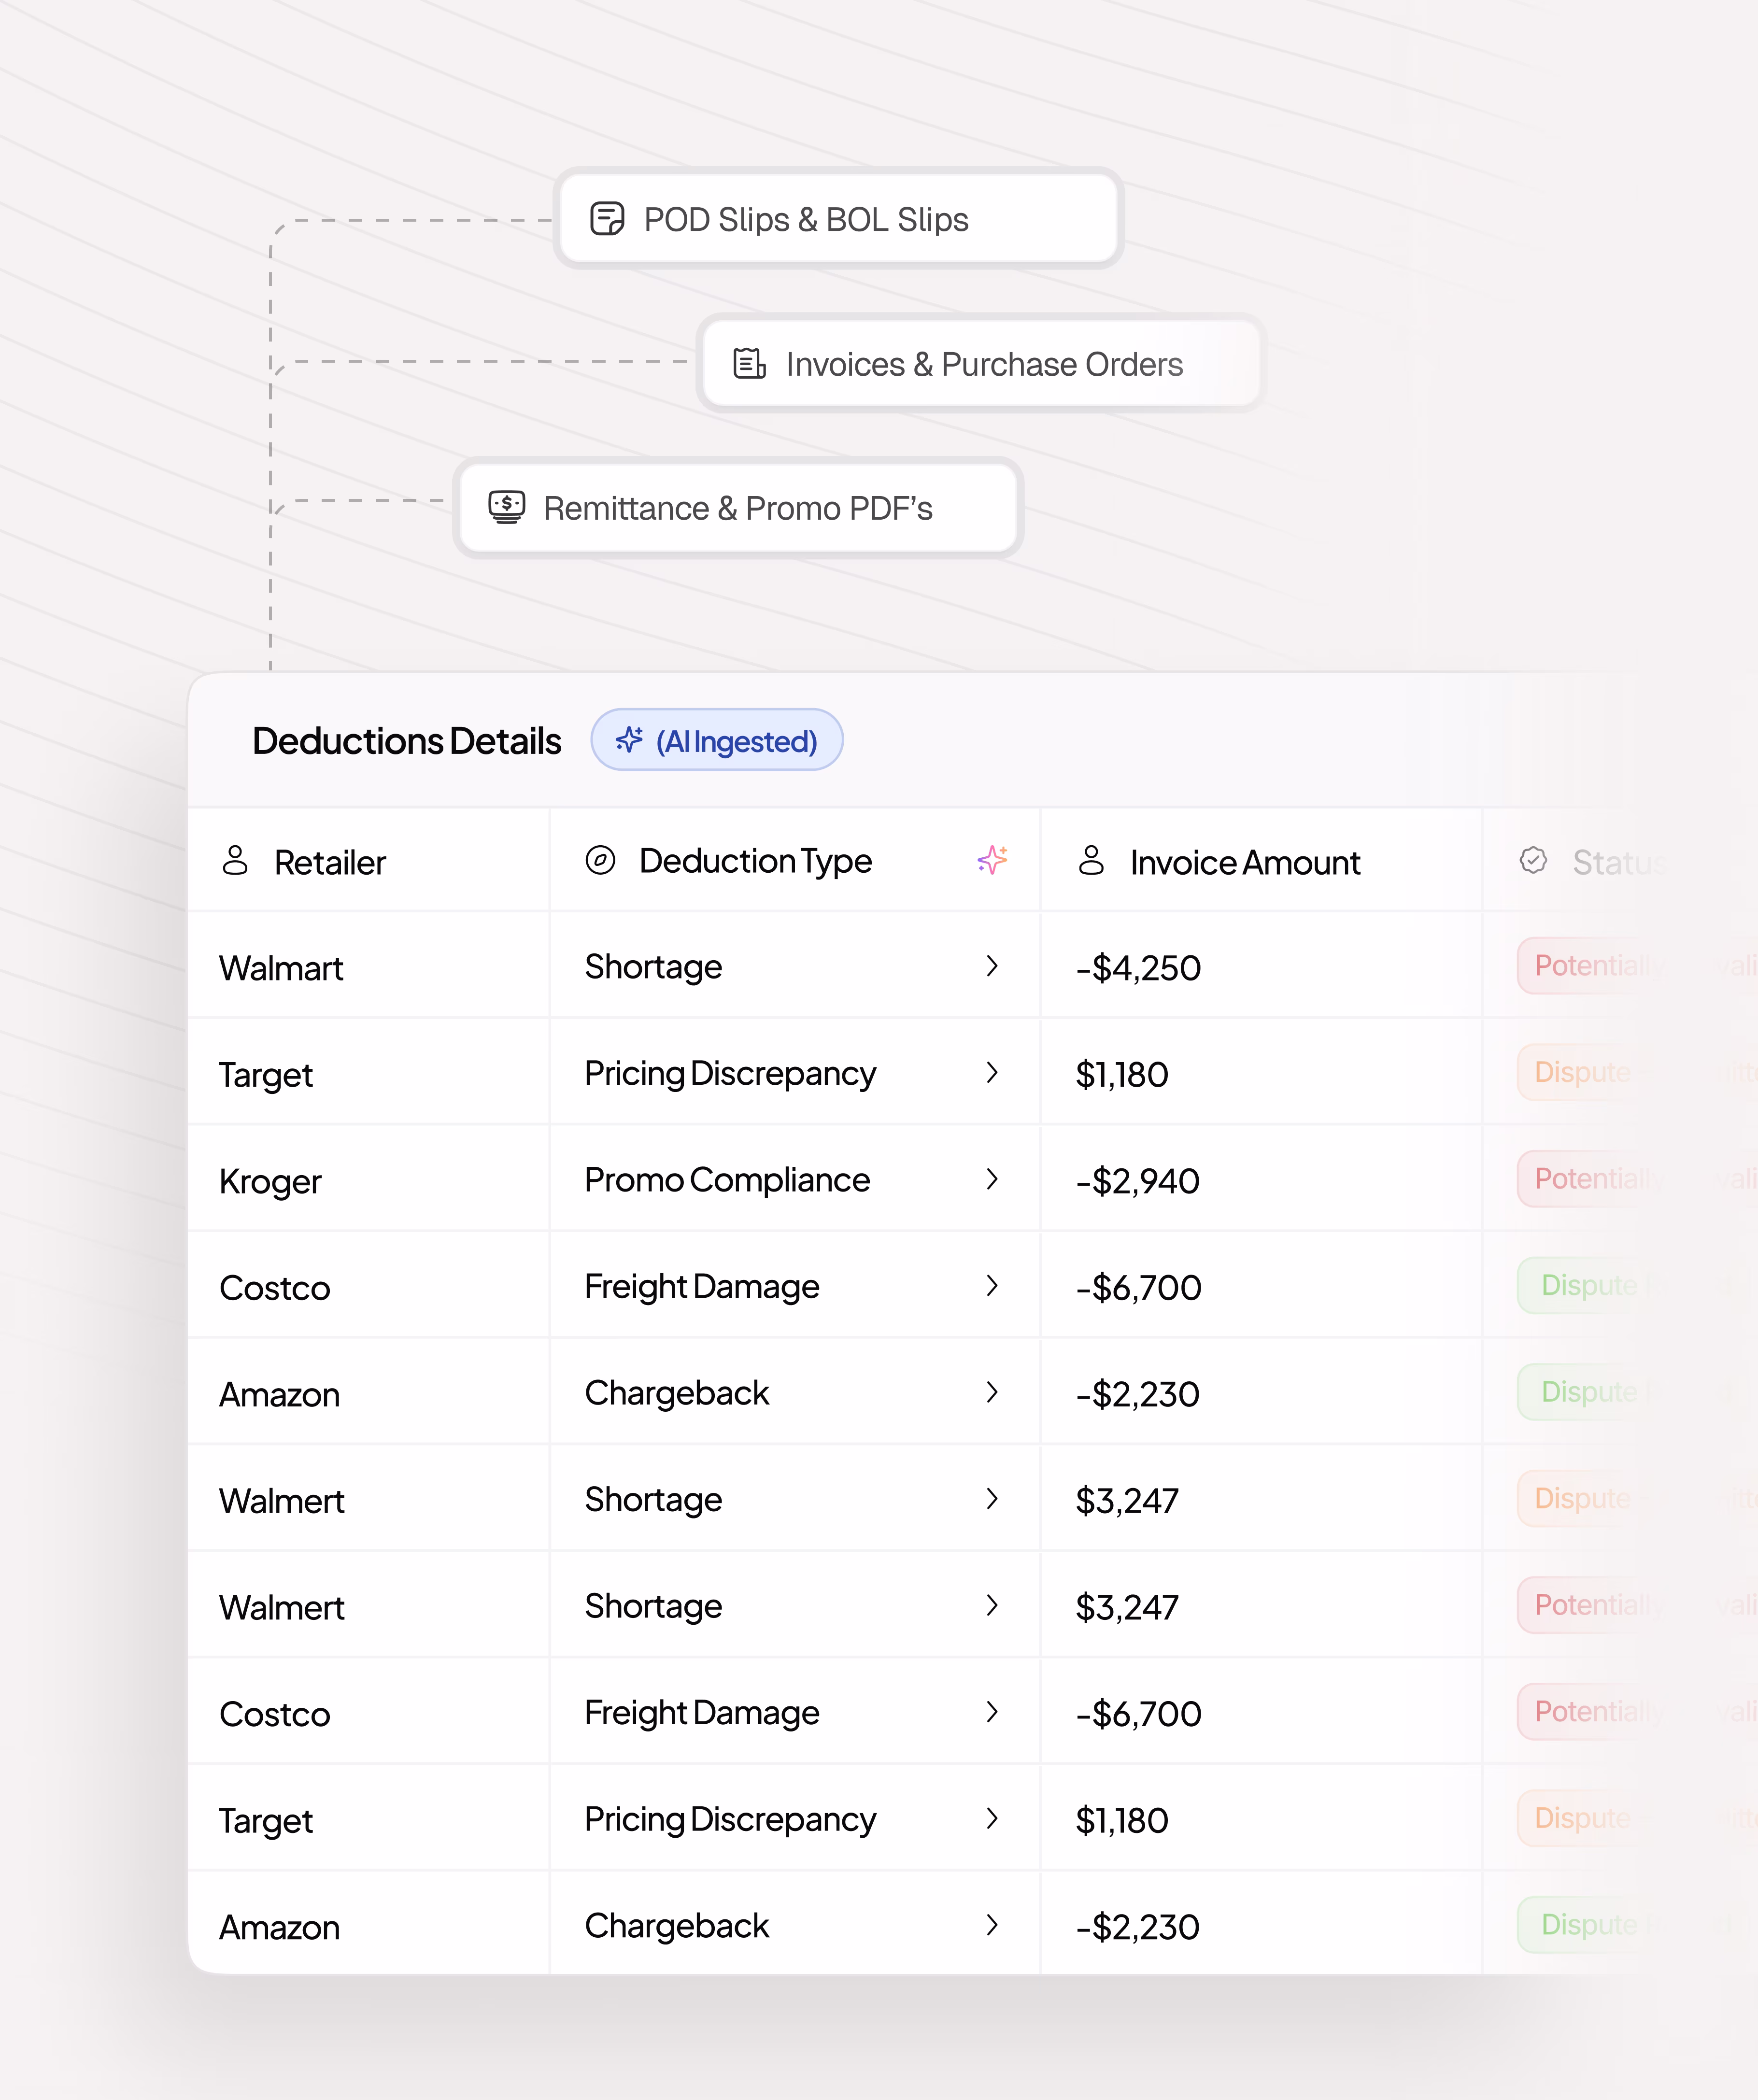Open the POD Slips & BOL Slips card
This screenshot has height=2100, width=1758.
(838, 218)
